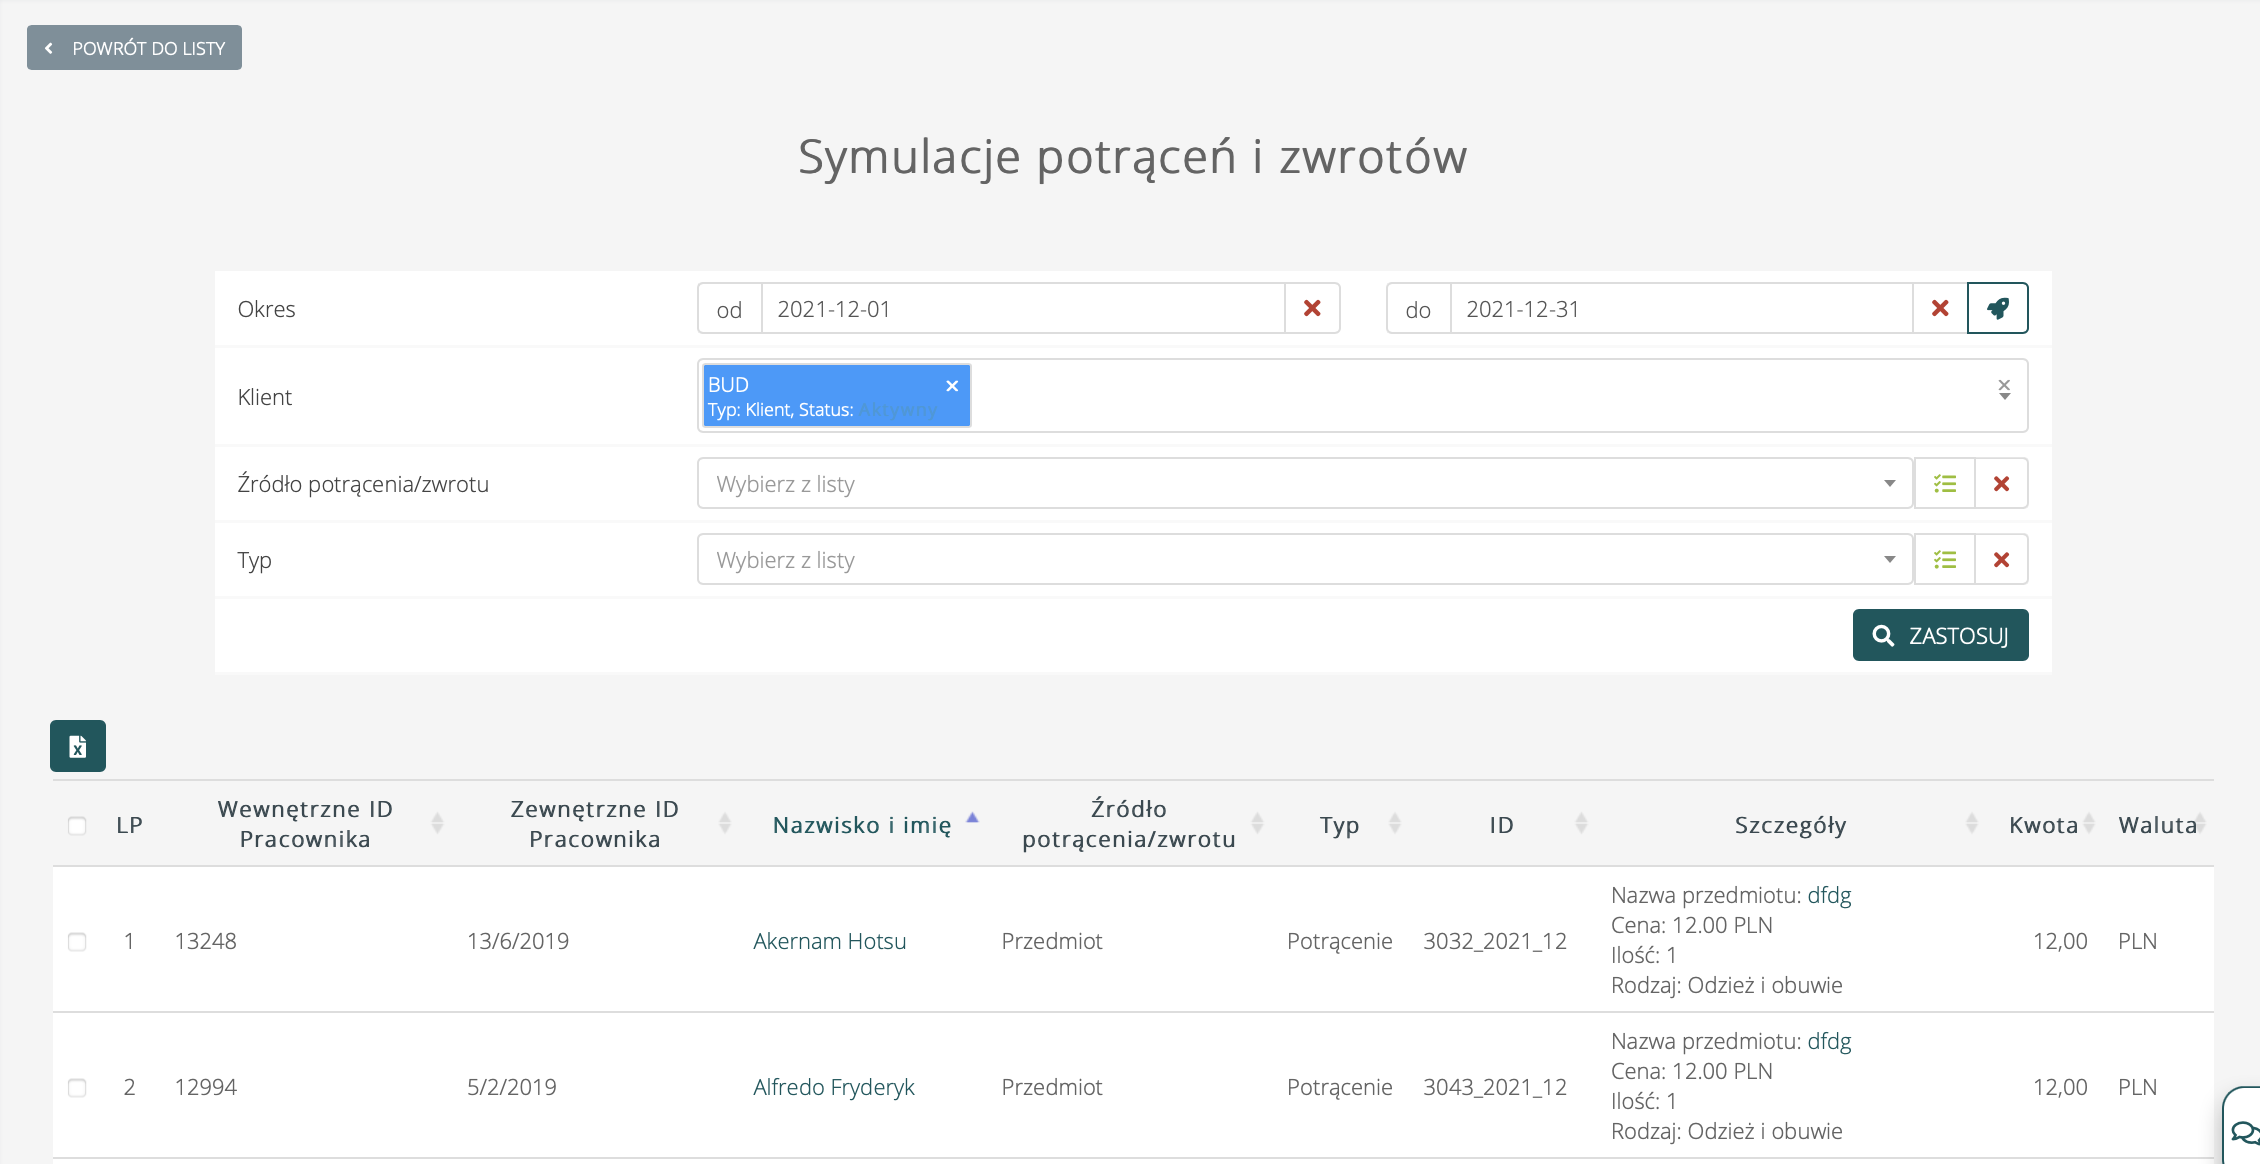Export the table using the Excel icon button
This screenshot has width=2260, height=1164.
78,746
